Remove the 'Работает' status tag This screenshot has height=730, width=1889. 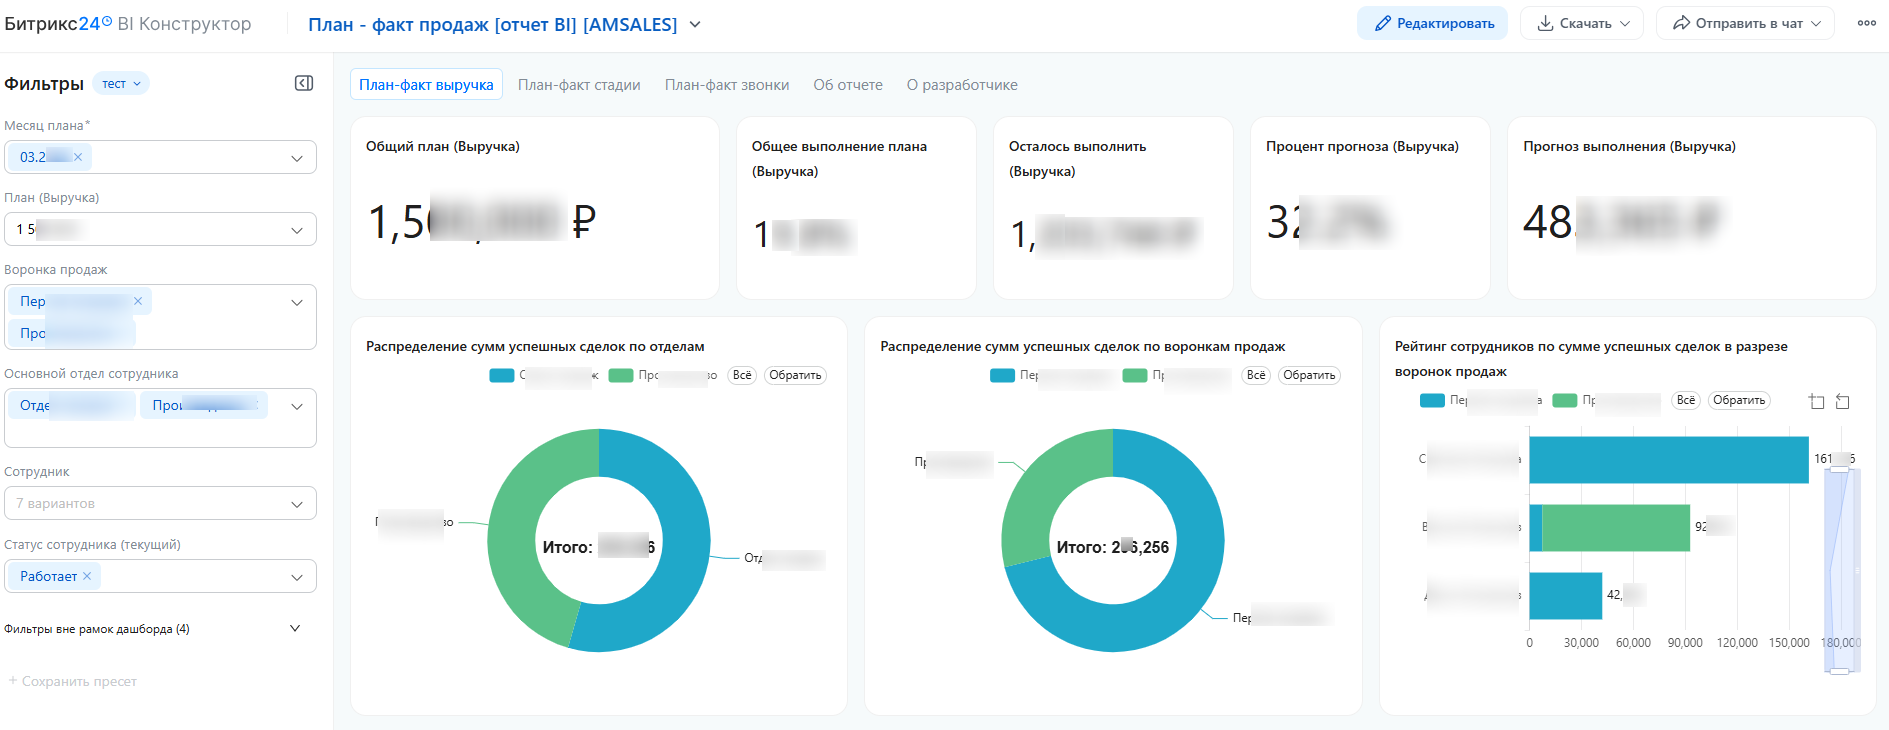point(87,576)
